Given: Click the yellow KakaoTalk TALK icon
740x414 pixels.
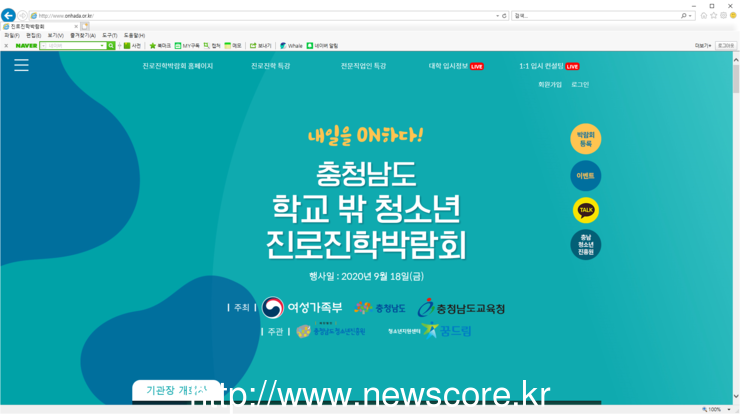Looking at the screenshot, I should [586, 210].
